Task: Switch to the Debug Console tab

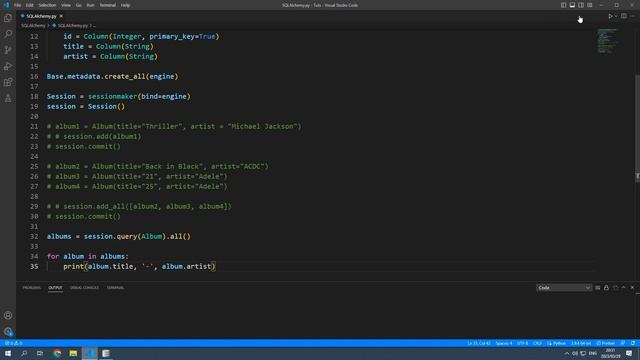Action: pos(84,288)
